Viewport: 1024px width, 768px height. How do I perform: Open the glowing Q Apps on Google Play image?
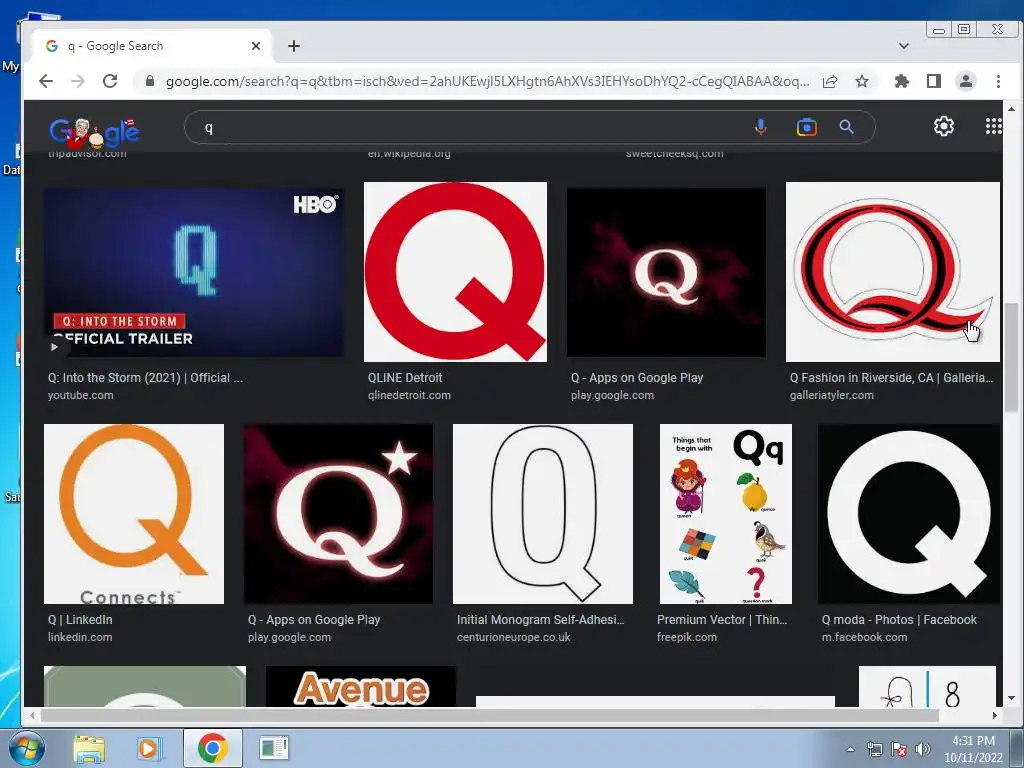[666, 272]
